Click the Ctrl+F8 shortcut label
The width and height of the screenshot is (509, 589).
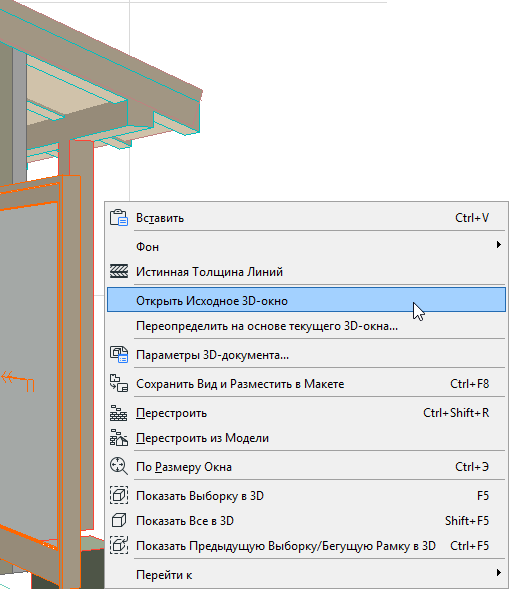[x=470, y=384]
